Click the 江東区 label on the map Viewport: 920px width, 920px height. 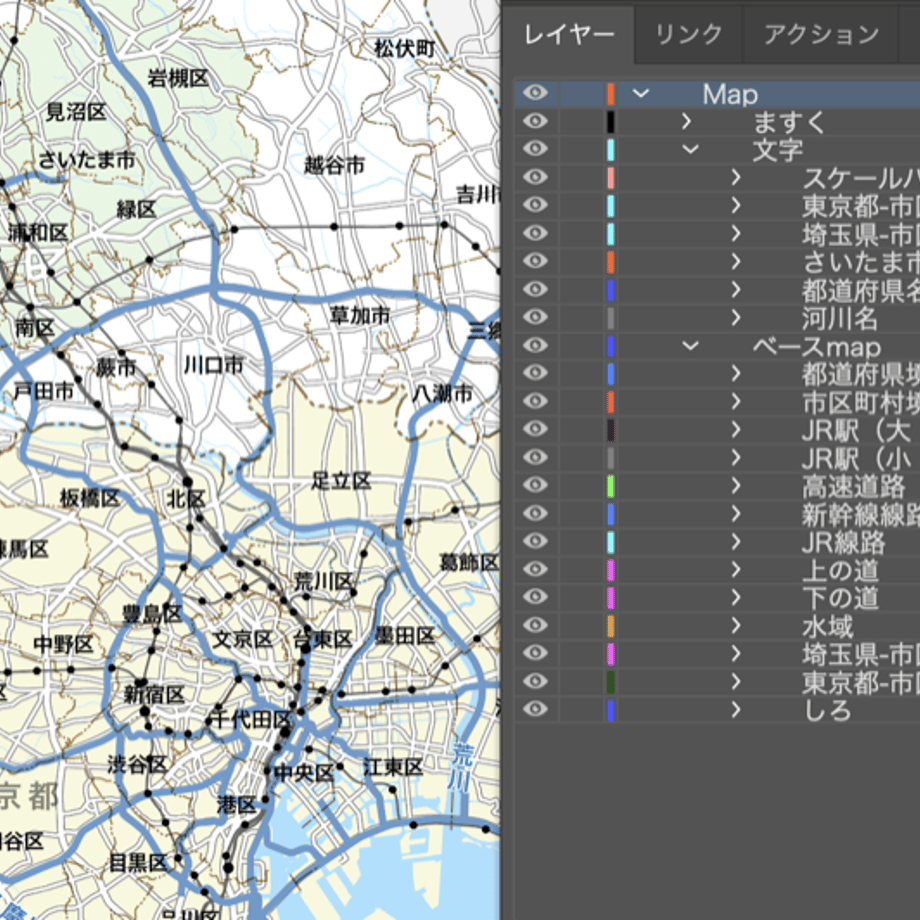pyautogui.click(x=393, y=766)
